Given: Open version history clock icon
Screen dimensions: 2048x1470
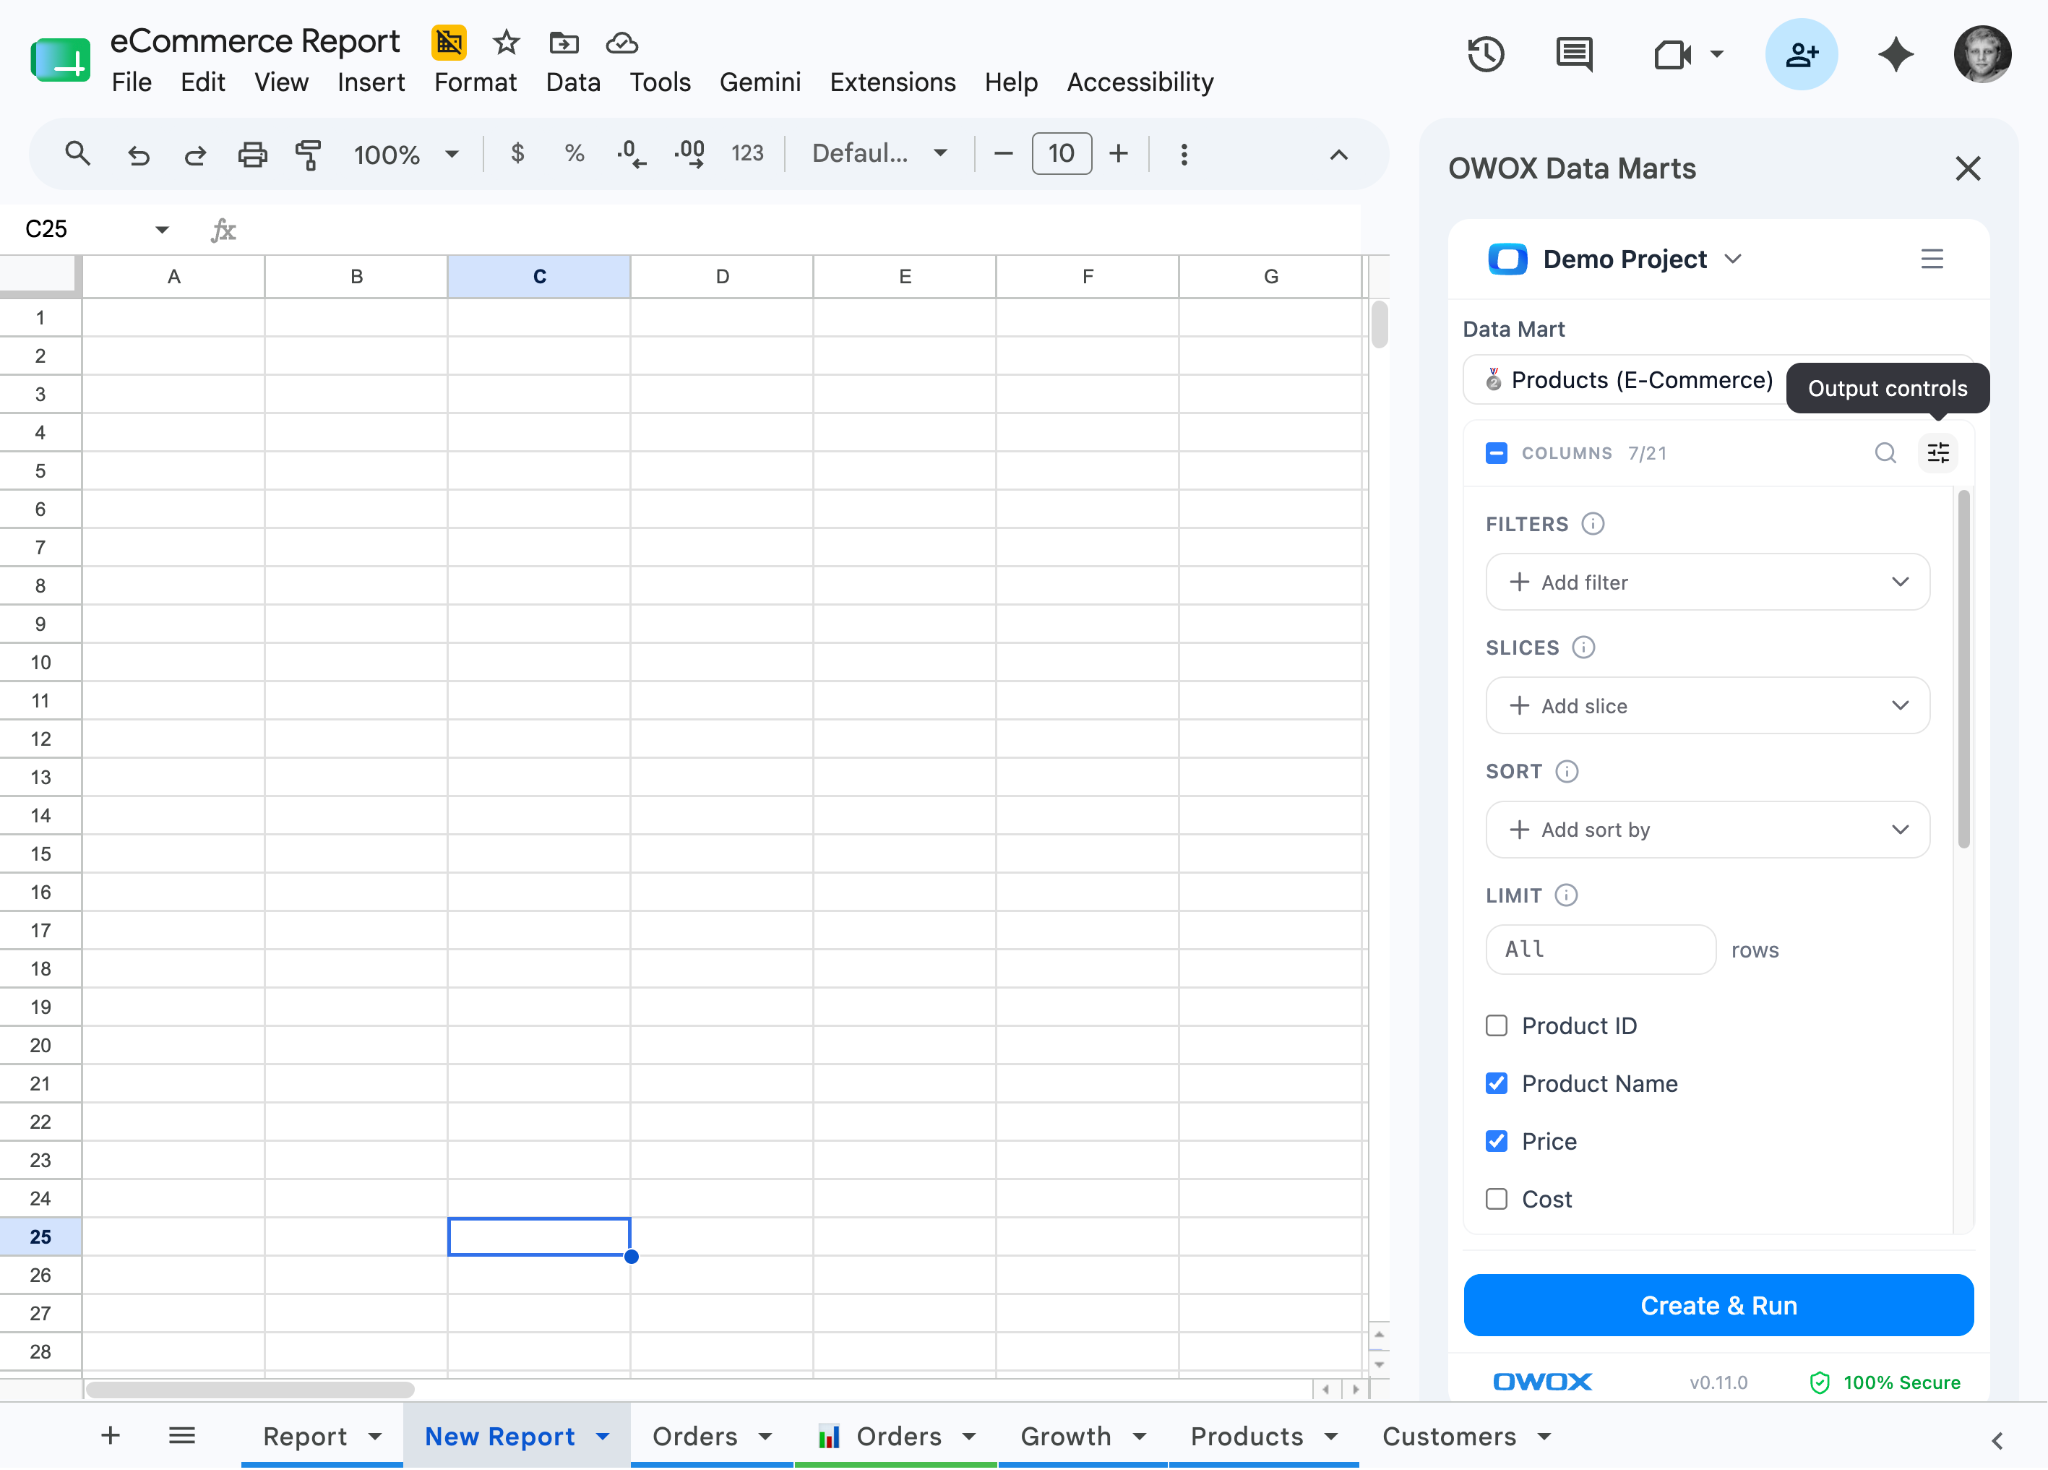Looking at the screenshot, I should click(1485, 54).
